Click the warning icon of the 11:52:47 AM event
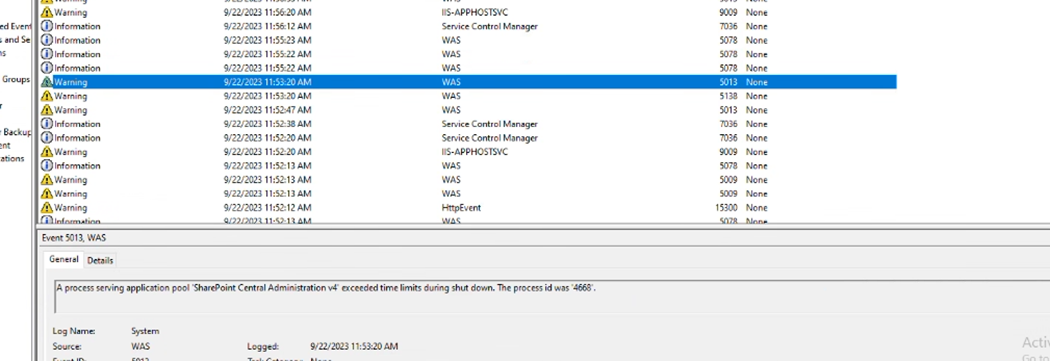 point(46,110)
